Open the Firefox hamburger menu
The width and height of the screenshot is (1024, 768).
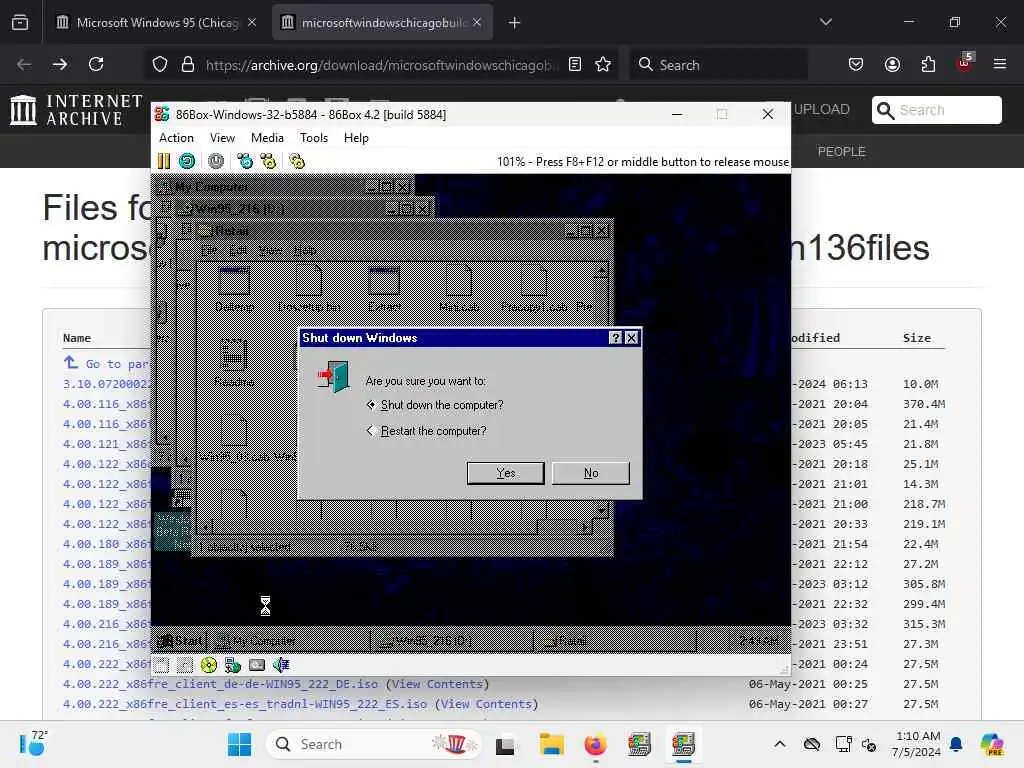coord(1000,64)
